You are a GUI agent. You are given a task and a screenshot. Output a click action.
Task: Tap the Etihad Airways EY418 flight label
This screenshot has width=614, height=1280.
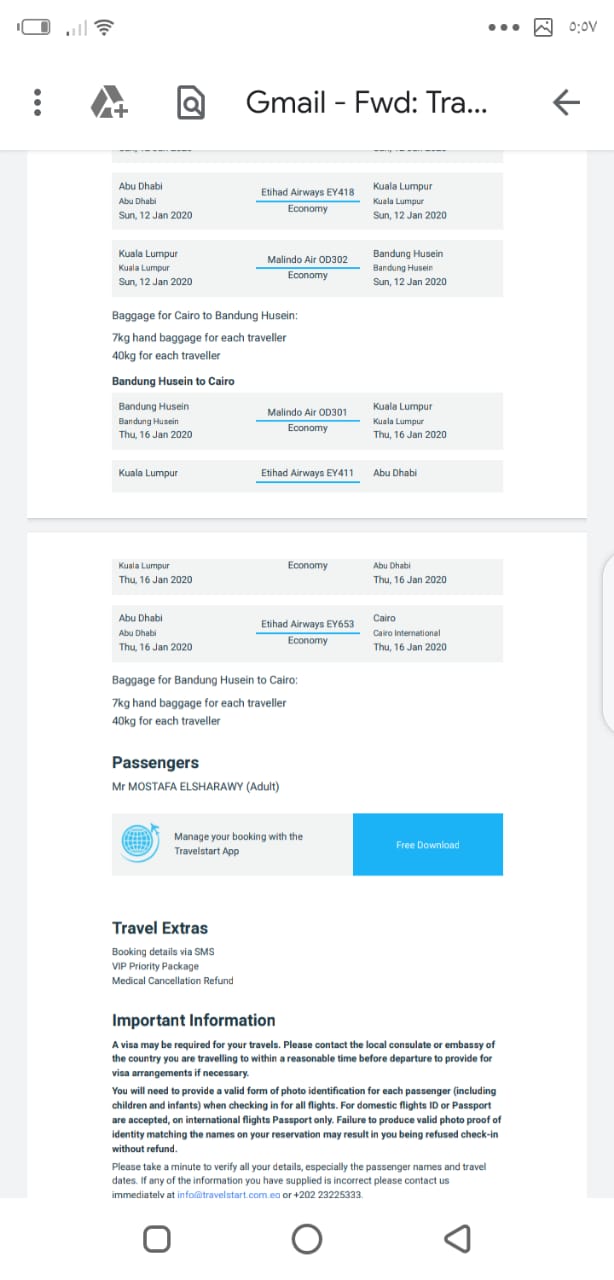pyautogui.click(x=307, y=192)
